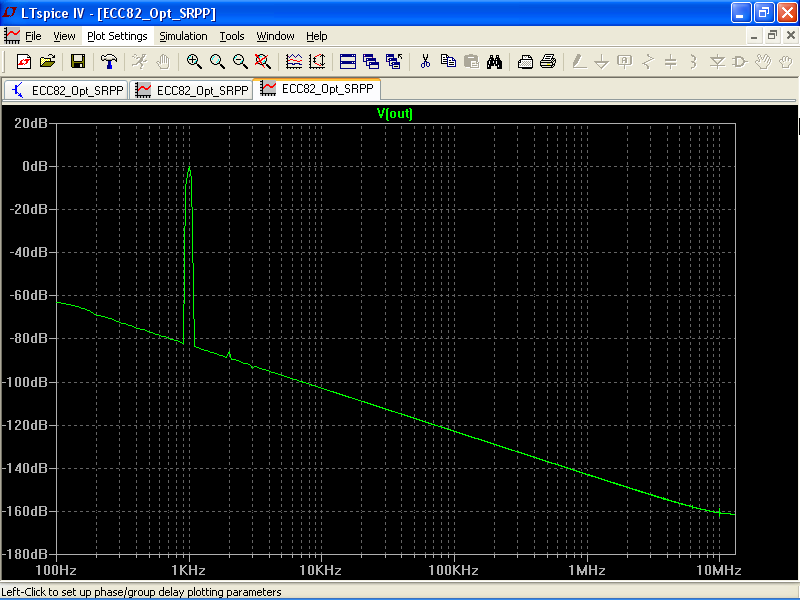
Task: Click the LTspice title bar application icon
Action: (10, 13)
